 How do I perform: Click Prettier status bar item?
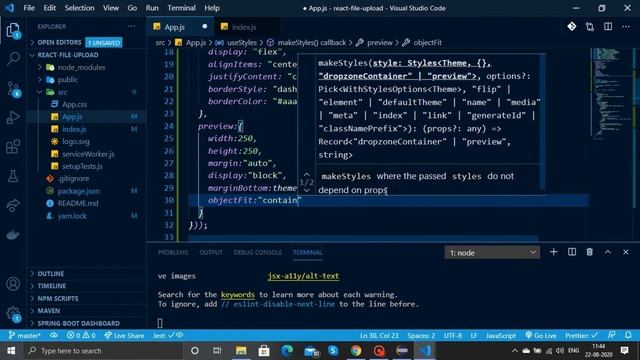click(x=581, y=336)
